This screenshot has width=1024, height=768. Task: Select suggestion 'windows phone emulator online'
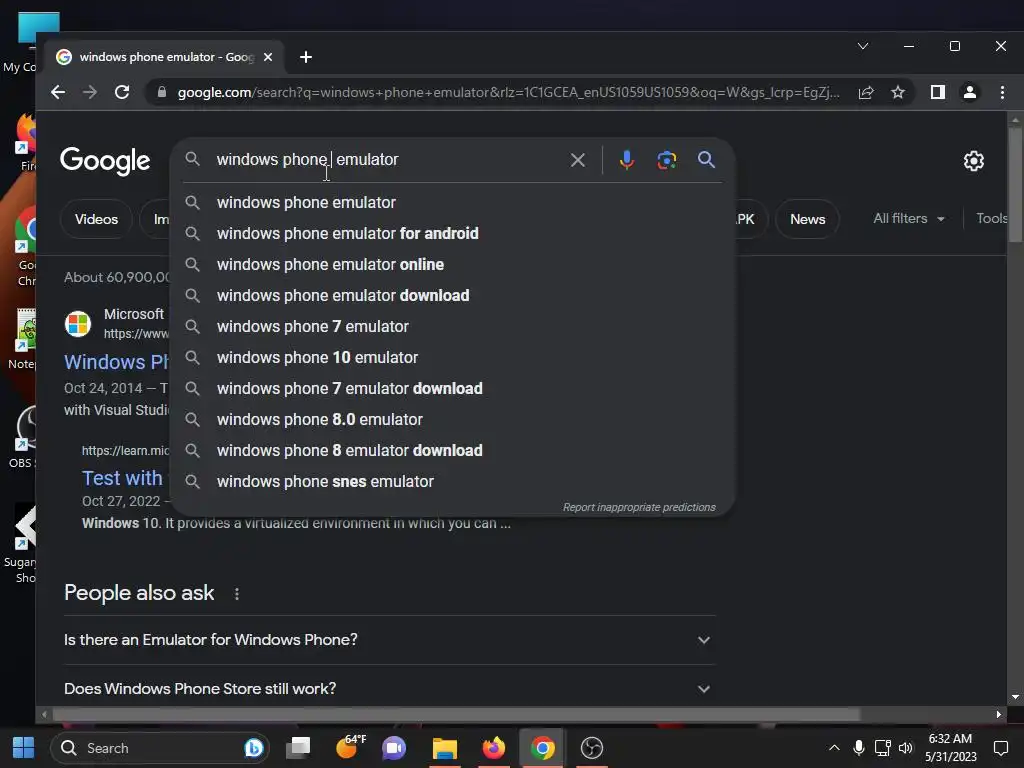[452, 264]
